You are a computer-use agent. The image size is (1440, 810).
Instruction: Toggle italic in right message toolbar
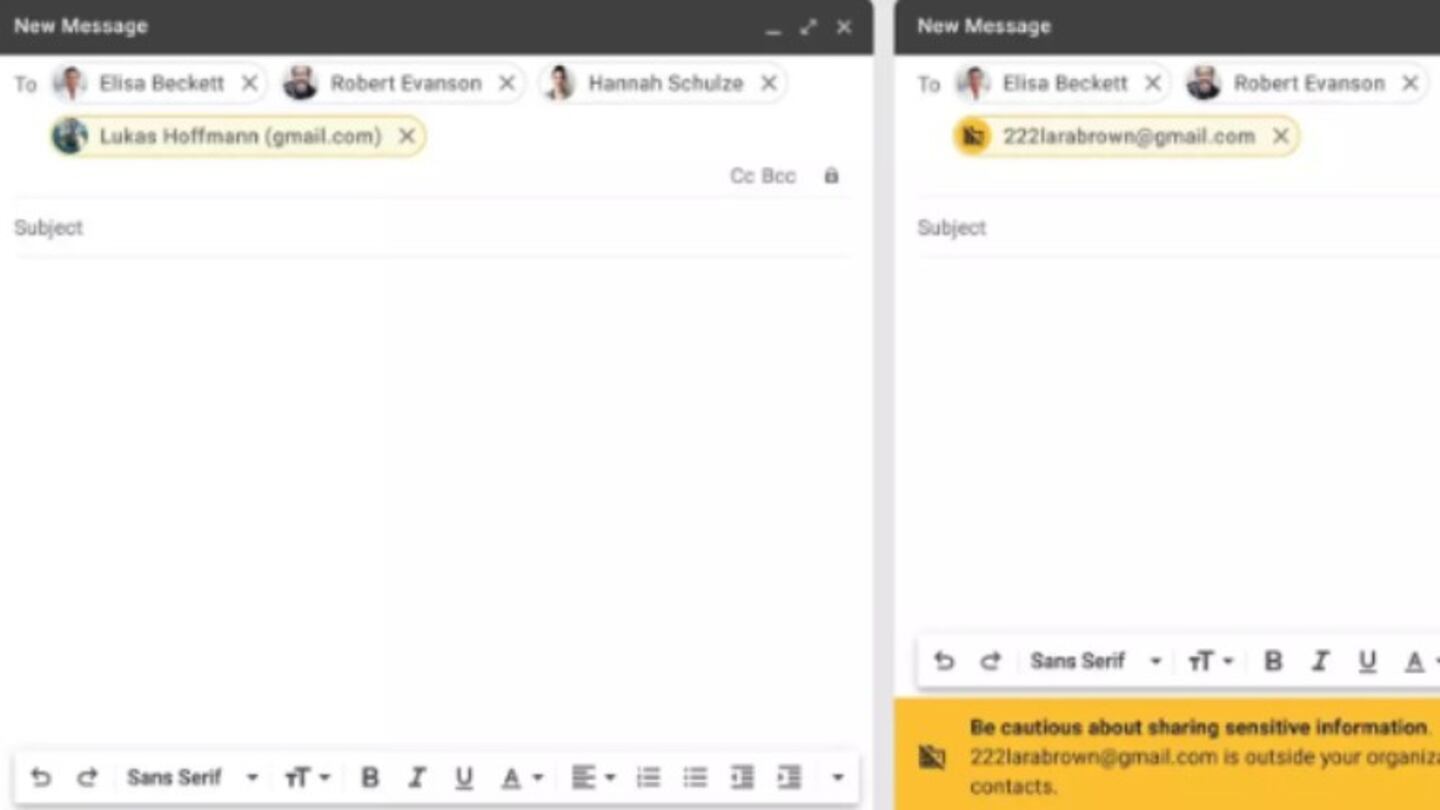[x=1320, y=661]
